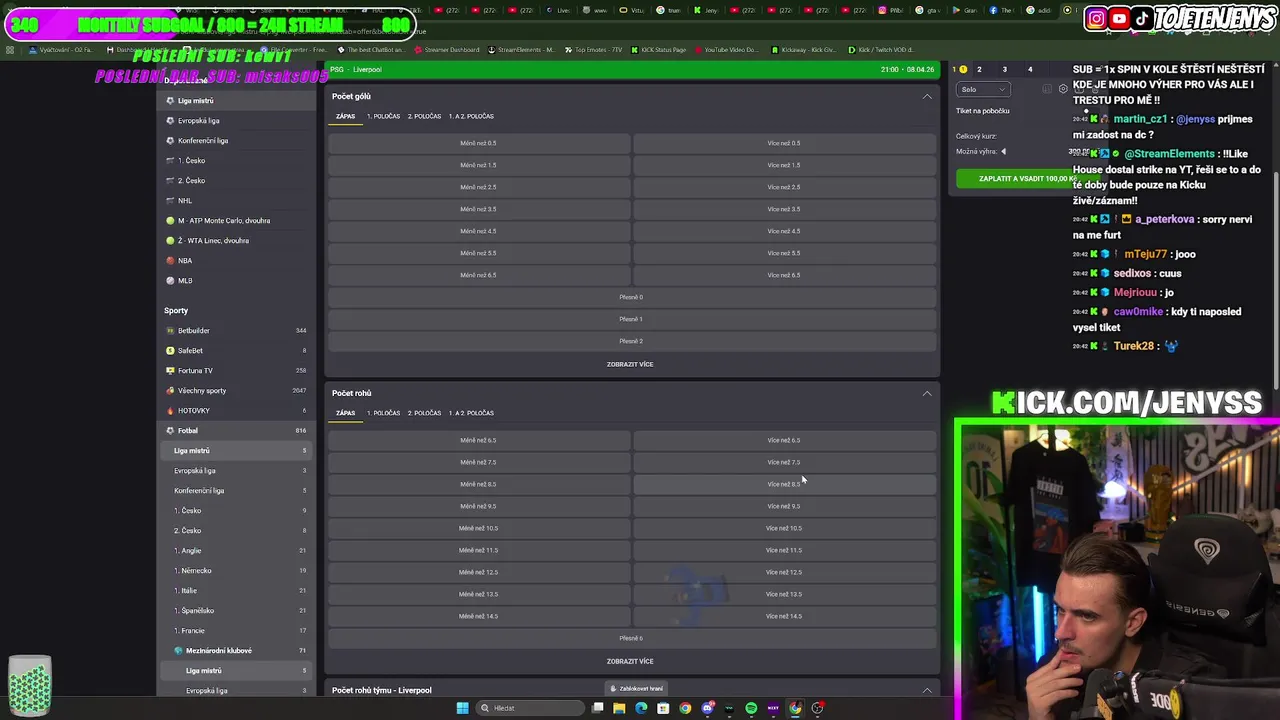Bet on corners Více než 12.5

784,572
